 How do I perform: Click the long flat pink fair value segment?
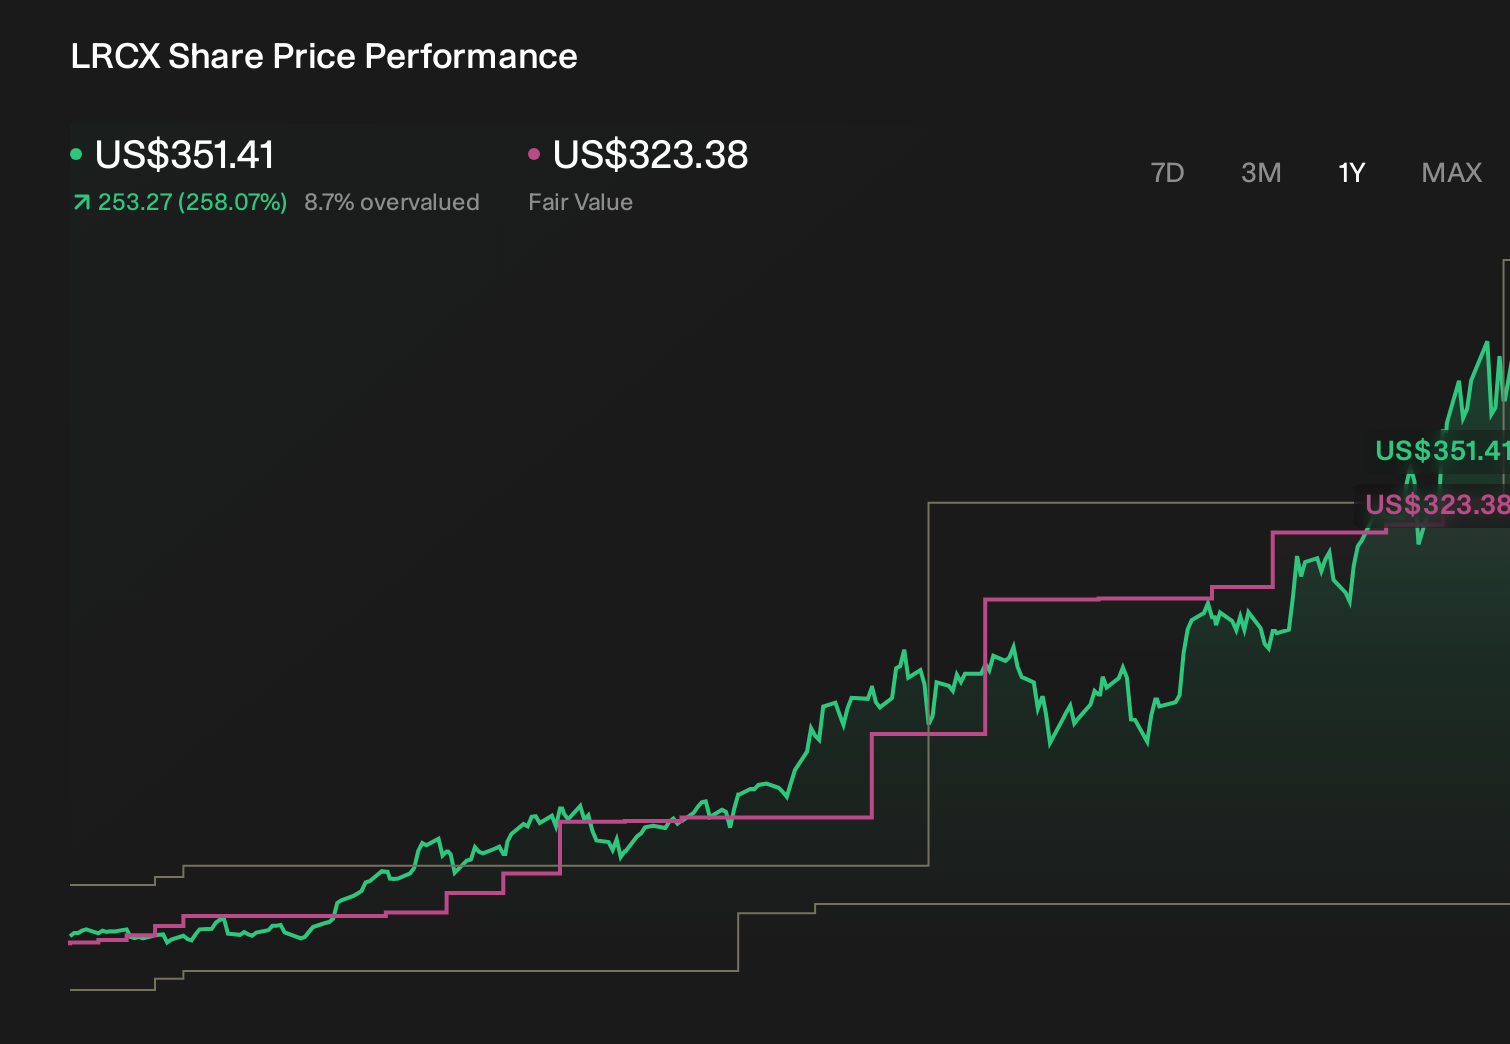(715, 819)
